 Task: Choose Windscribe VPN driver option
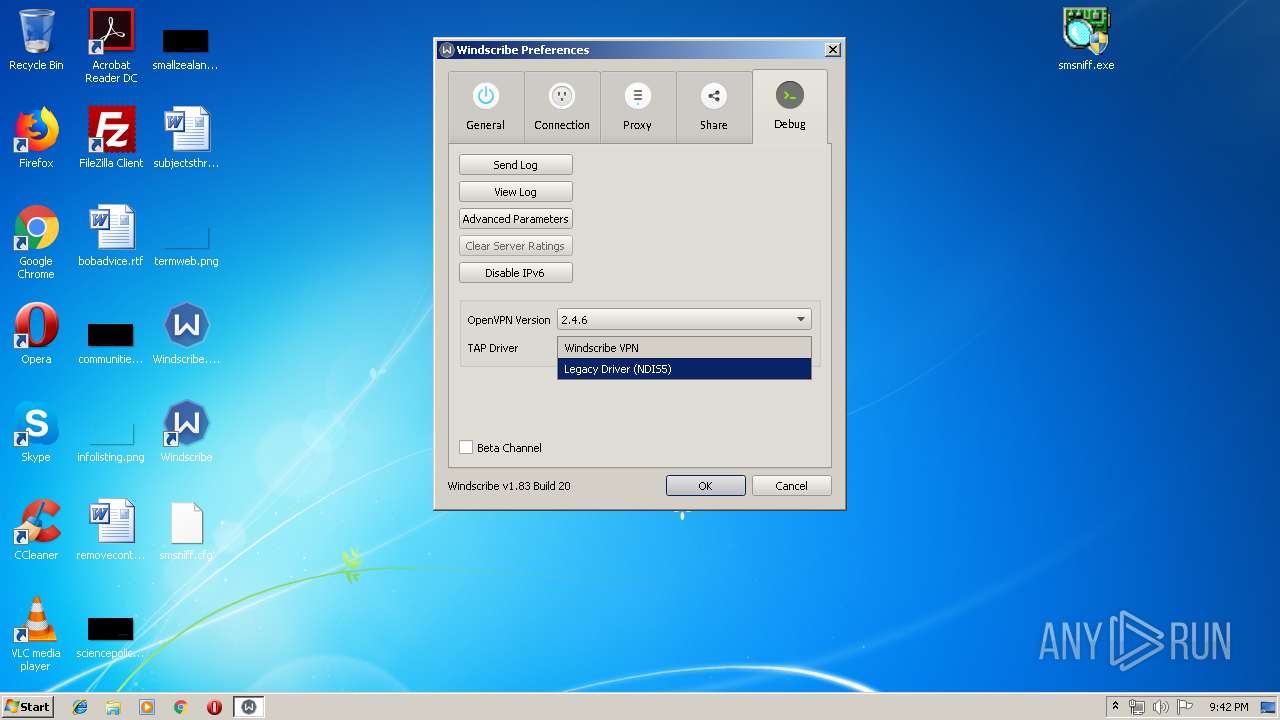click(684, 348)
